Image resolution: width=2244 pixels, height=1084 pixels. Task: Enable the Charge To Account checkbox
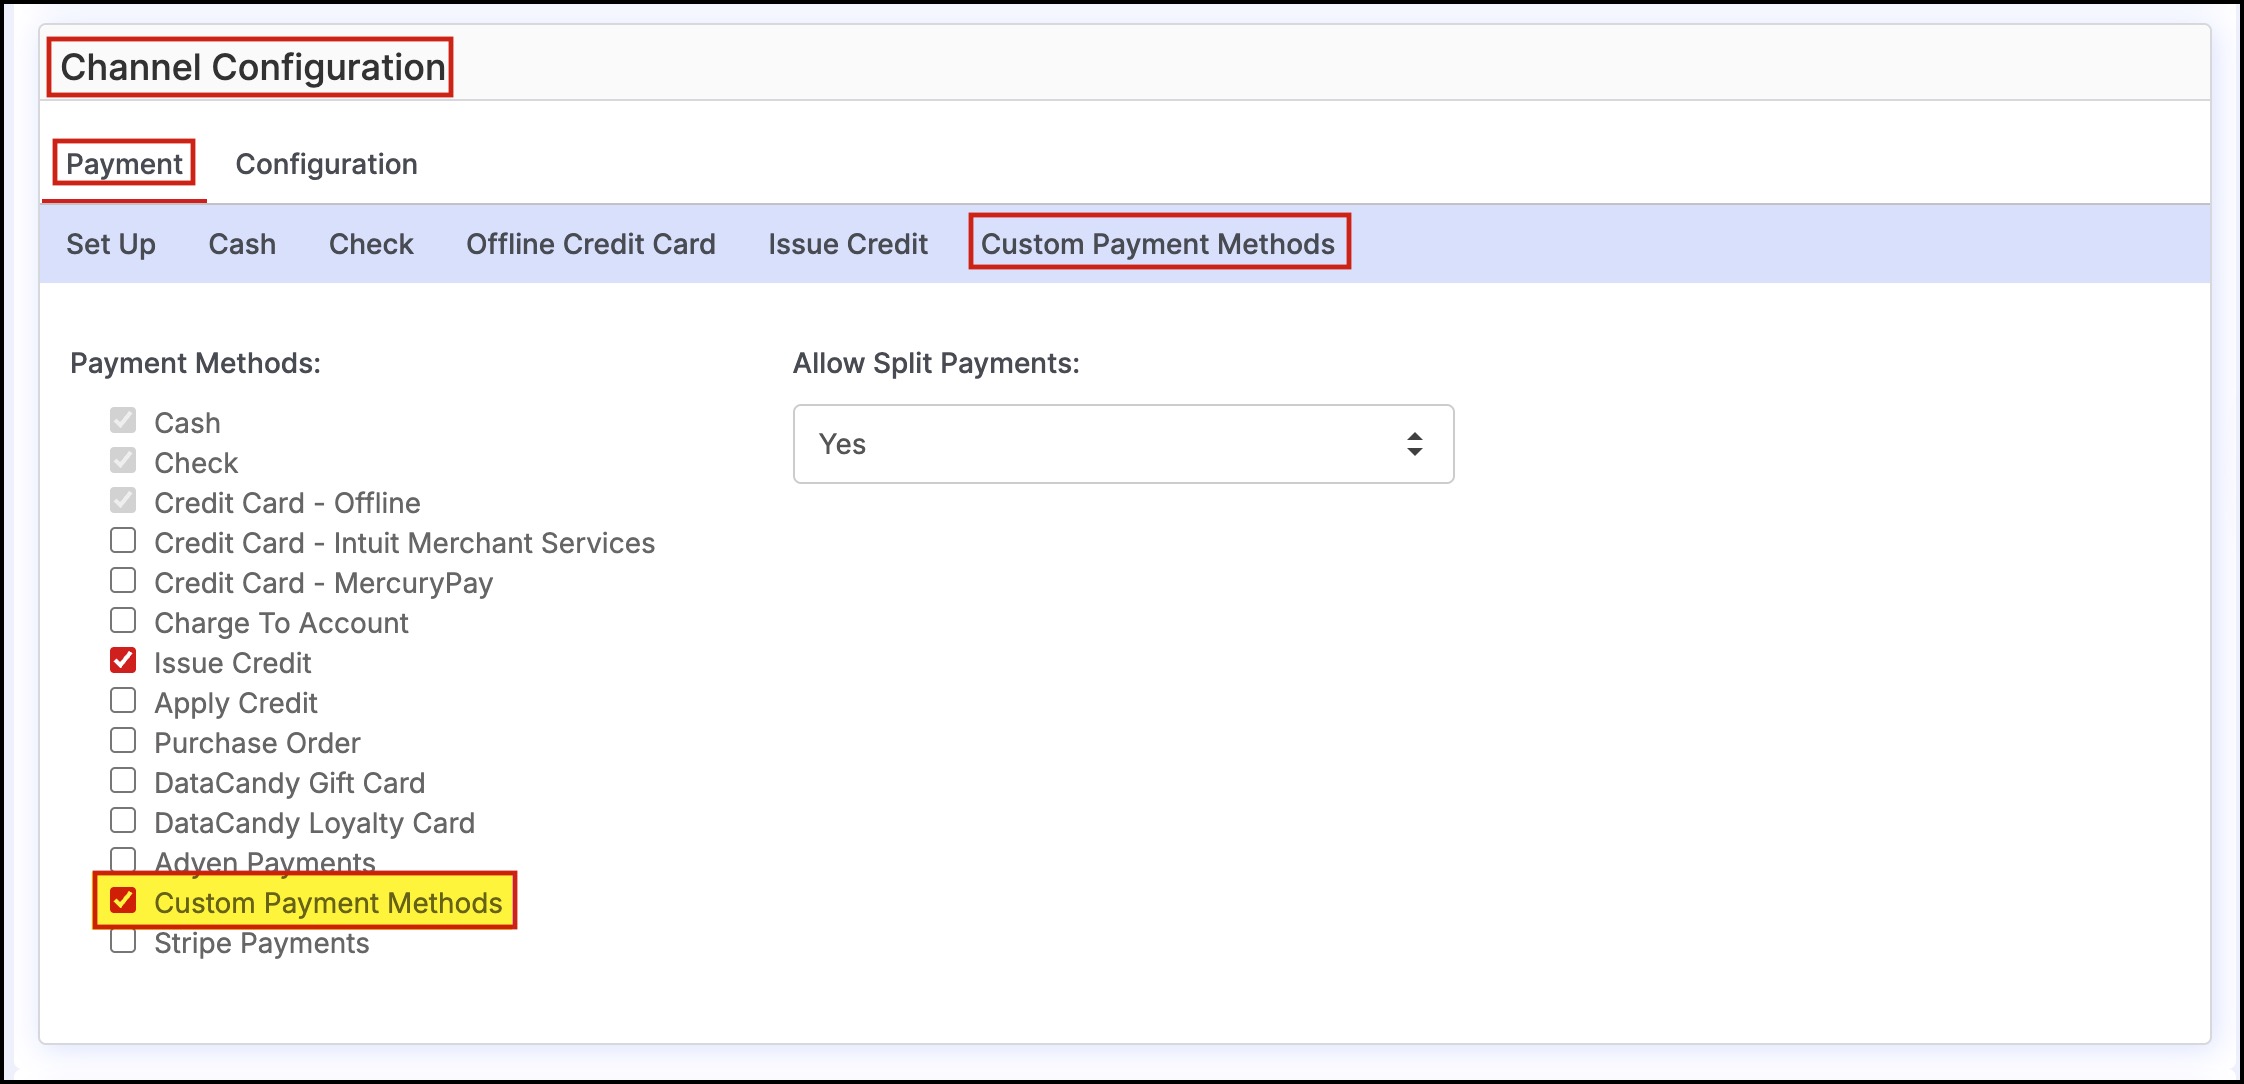coord(123,621)
